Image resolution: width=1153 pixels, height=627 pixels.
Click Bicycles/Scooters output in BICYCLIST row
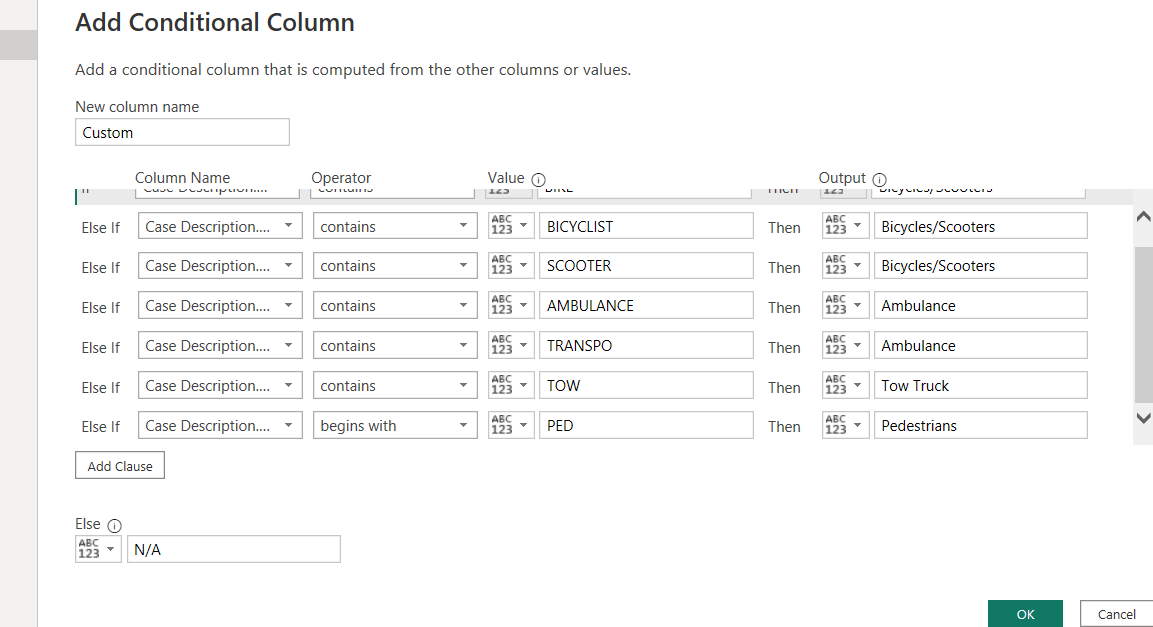(981, 226)
